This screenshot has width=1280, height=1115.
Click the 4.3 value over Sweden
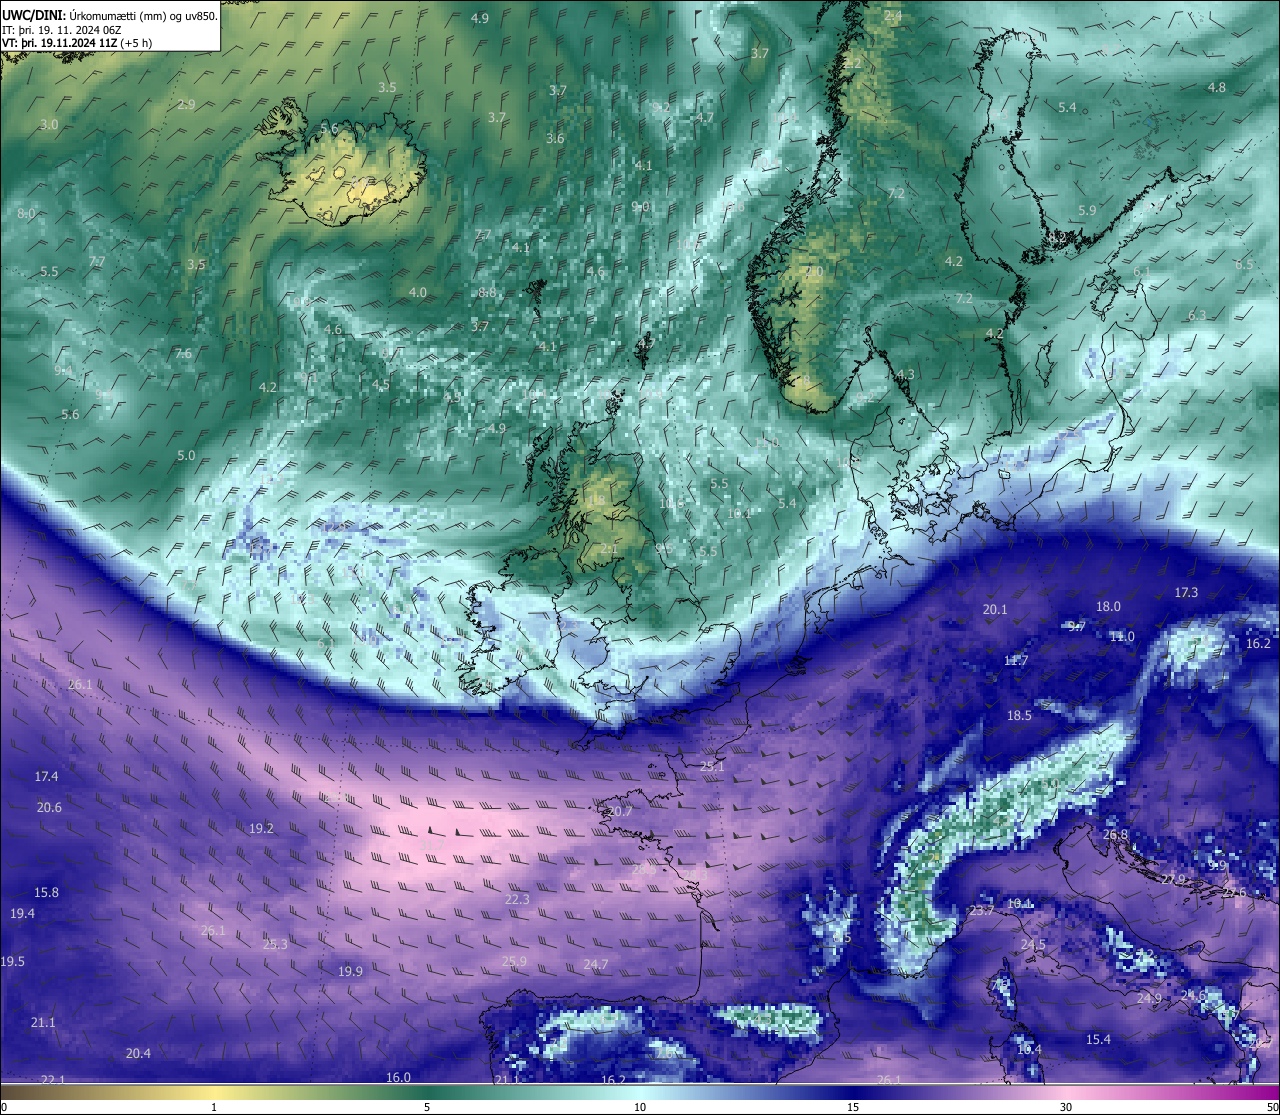(905, 375)
